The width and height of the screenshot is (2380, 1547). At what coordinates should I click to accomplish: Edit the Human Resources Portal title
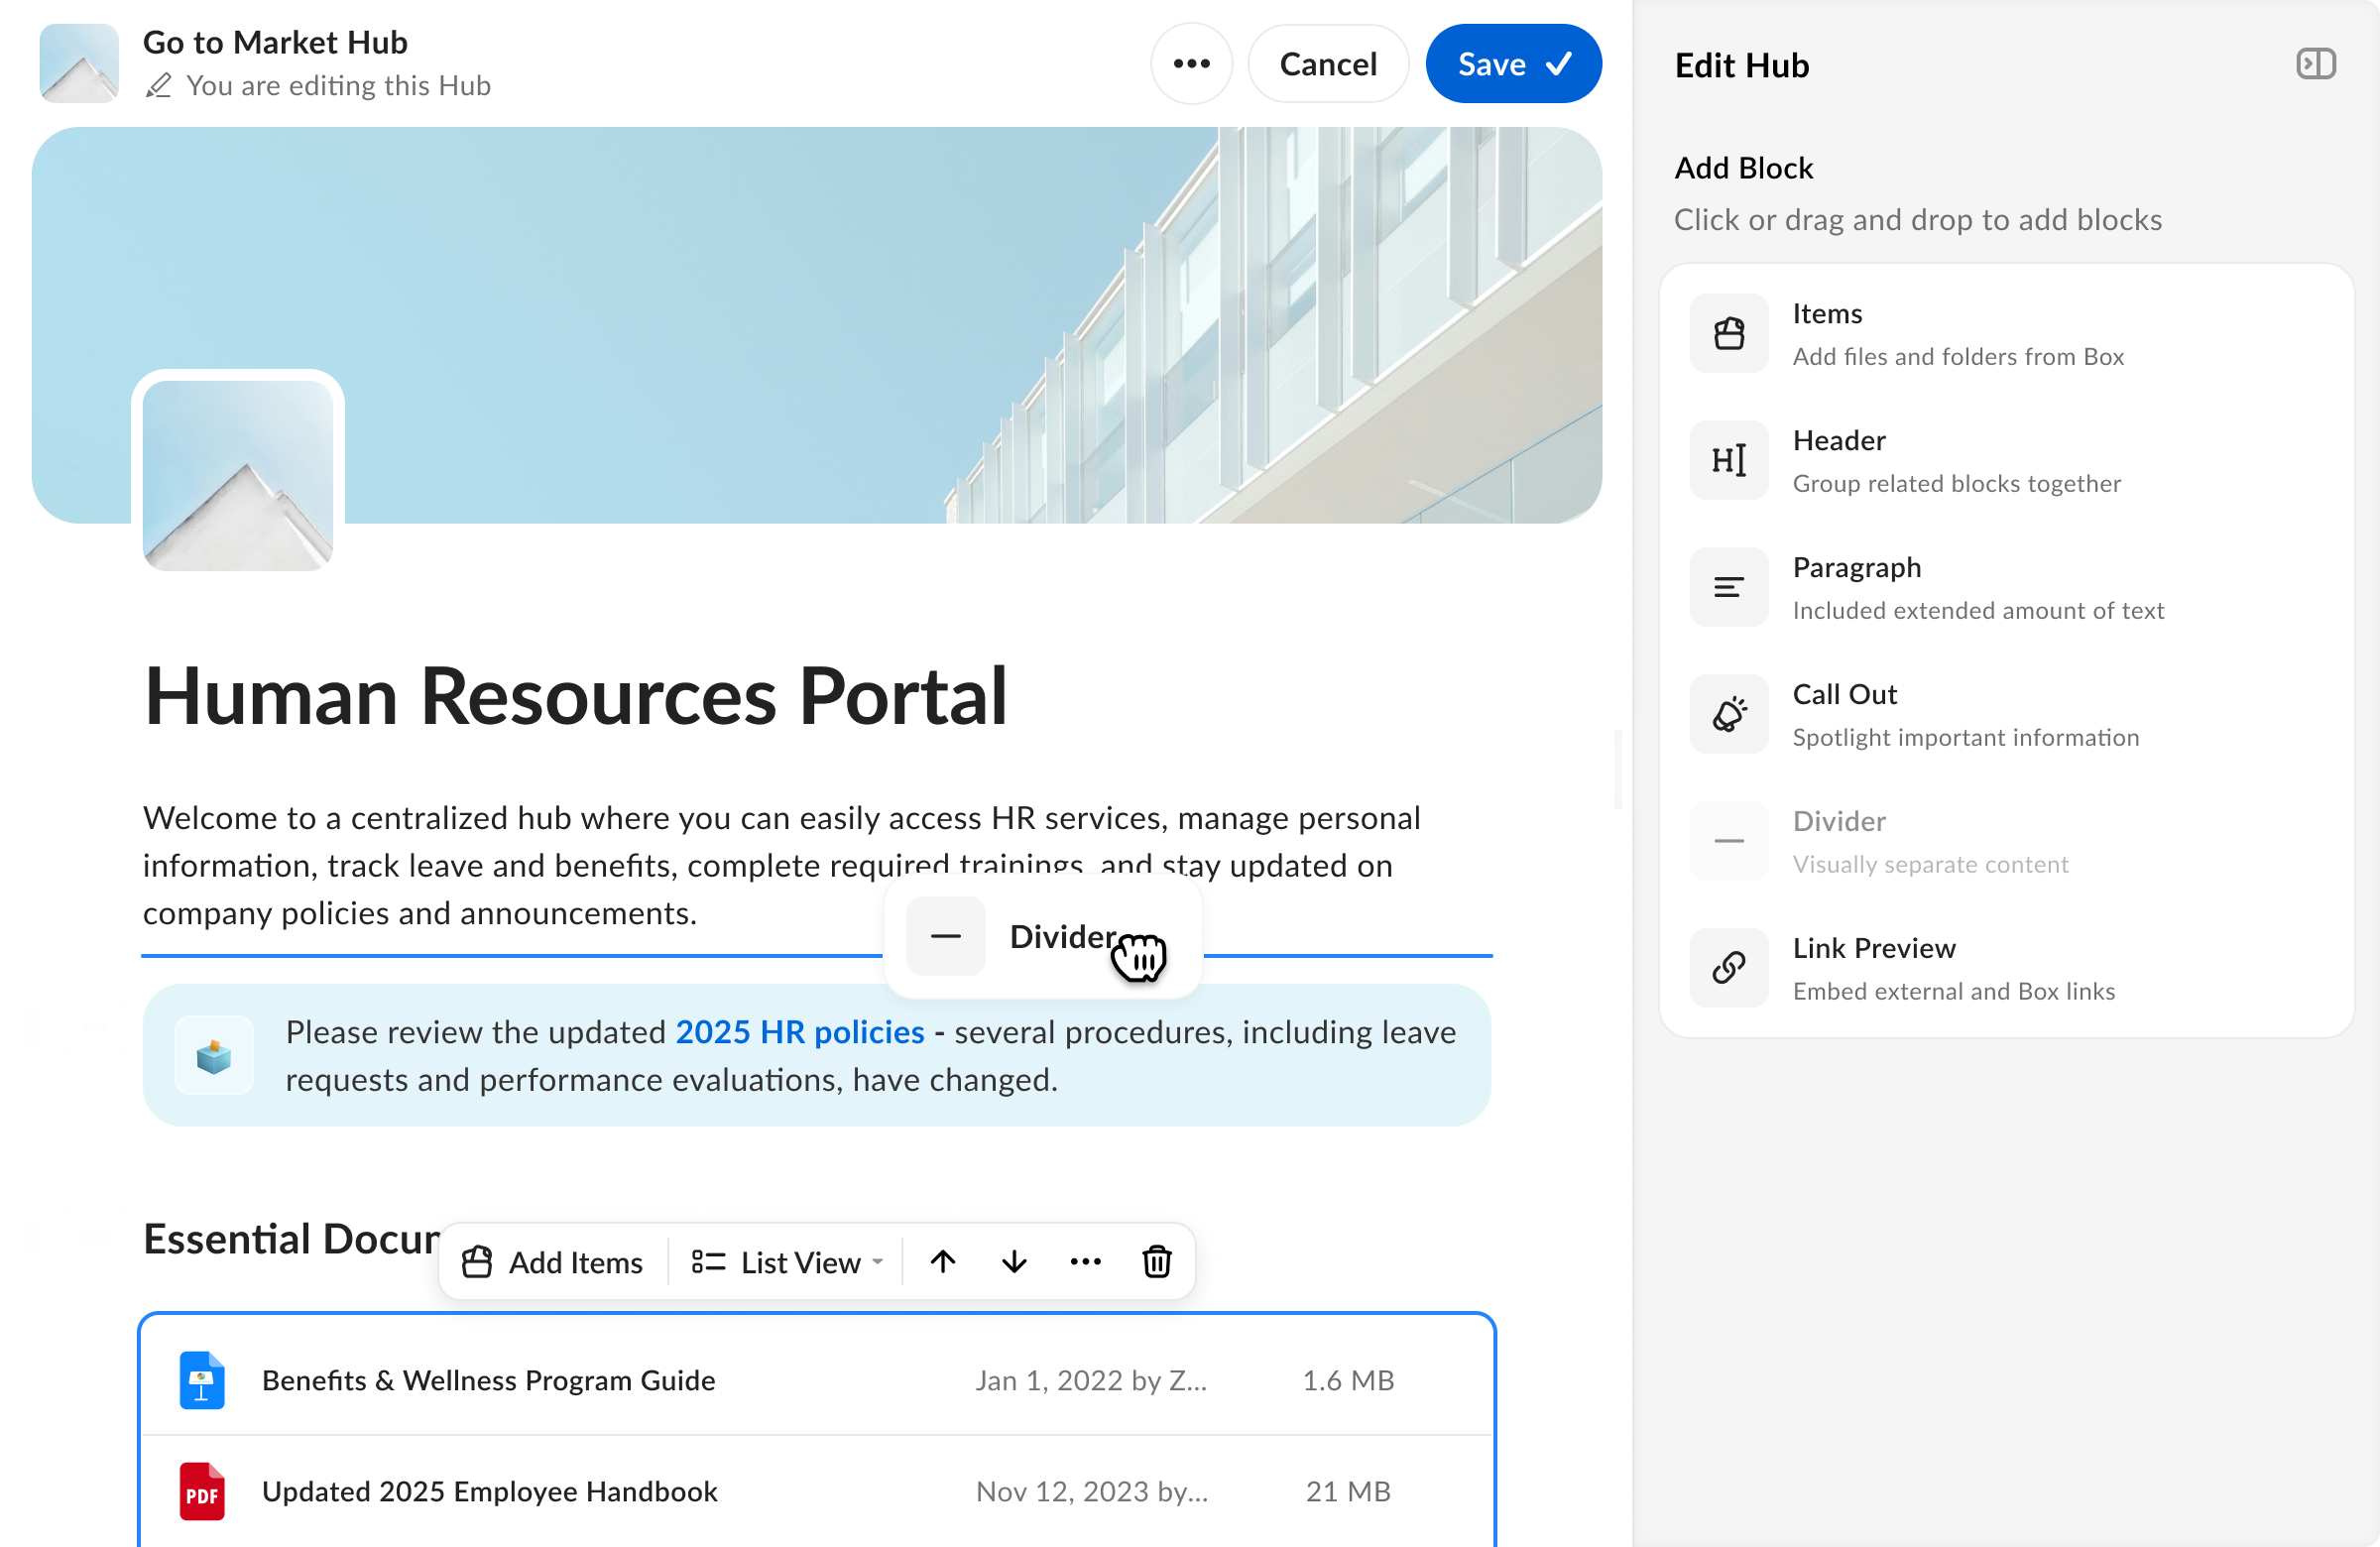(575, 697)
